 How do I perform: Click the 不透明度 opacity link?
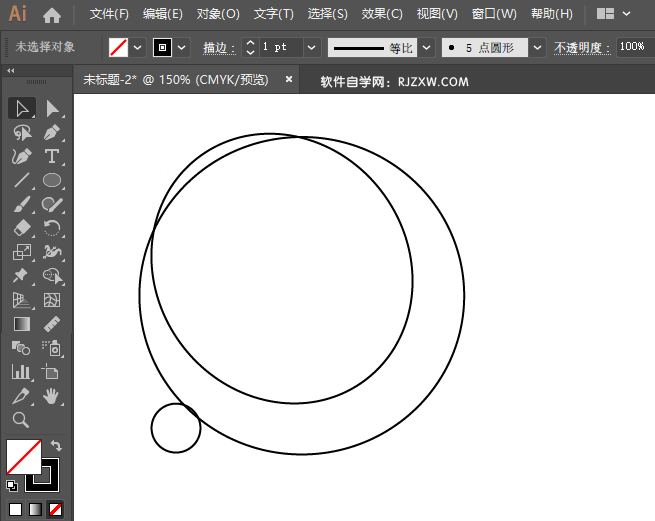click(582, 48)
